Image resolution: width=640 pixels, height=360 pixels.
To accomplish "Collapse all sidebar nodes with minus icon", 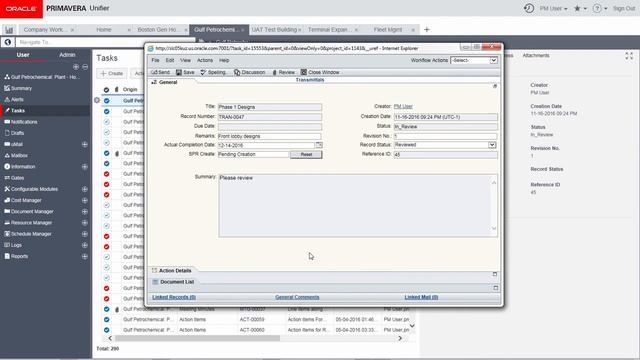I will 85,67.
